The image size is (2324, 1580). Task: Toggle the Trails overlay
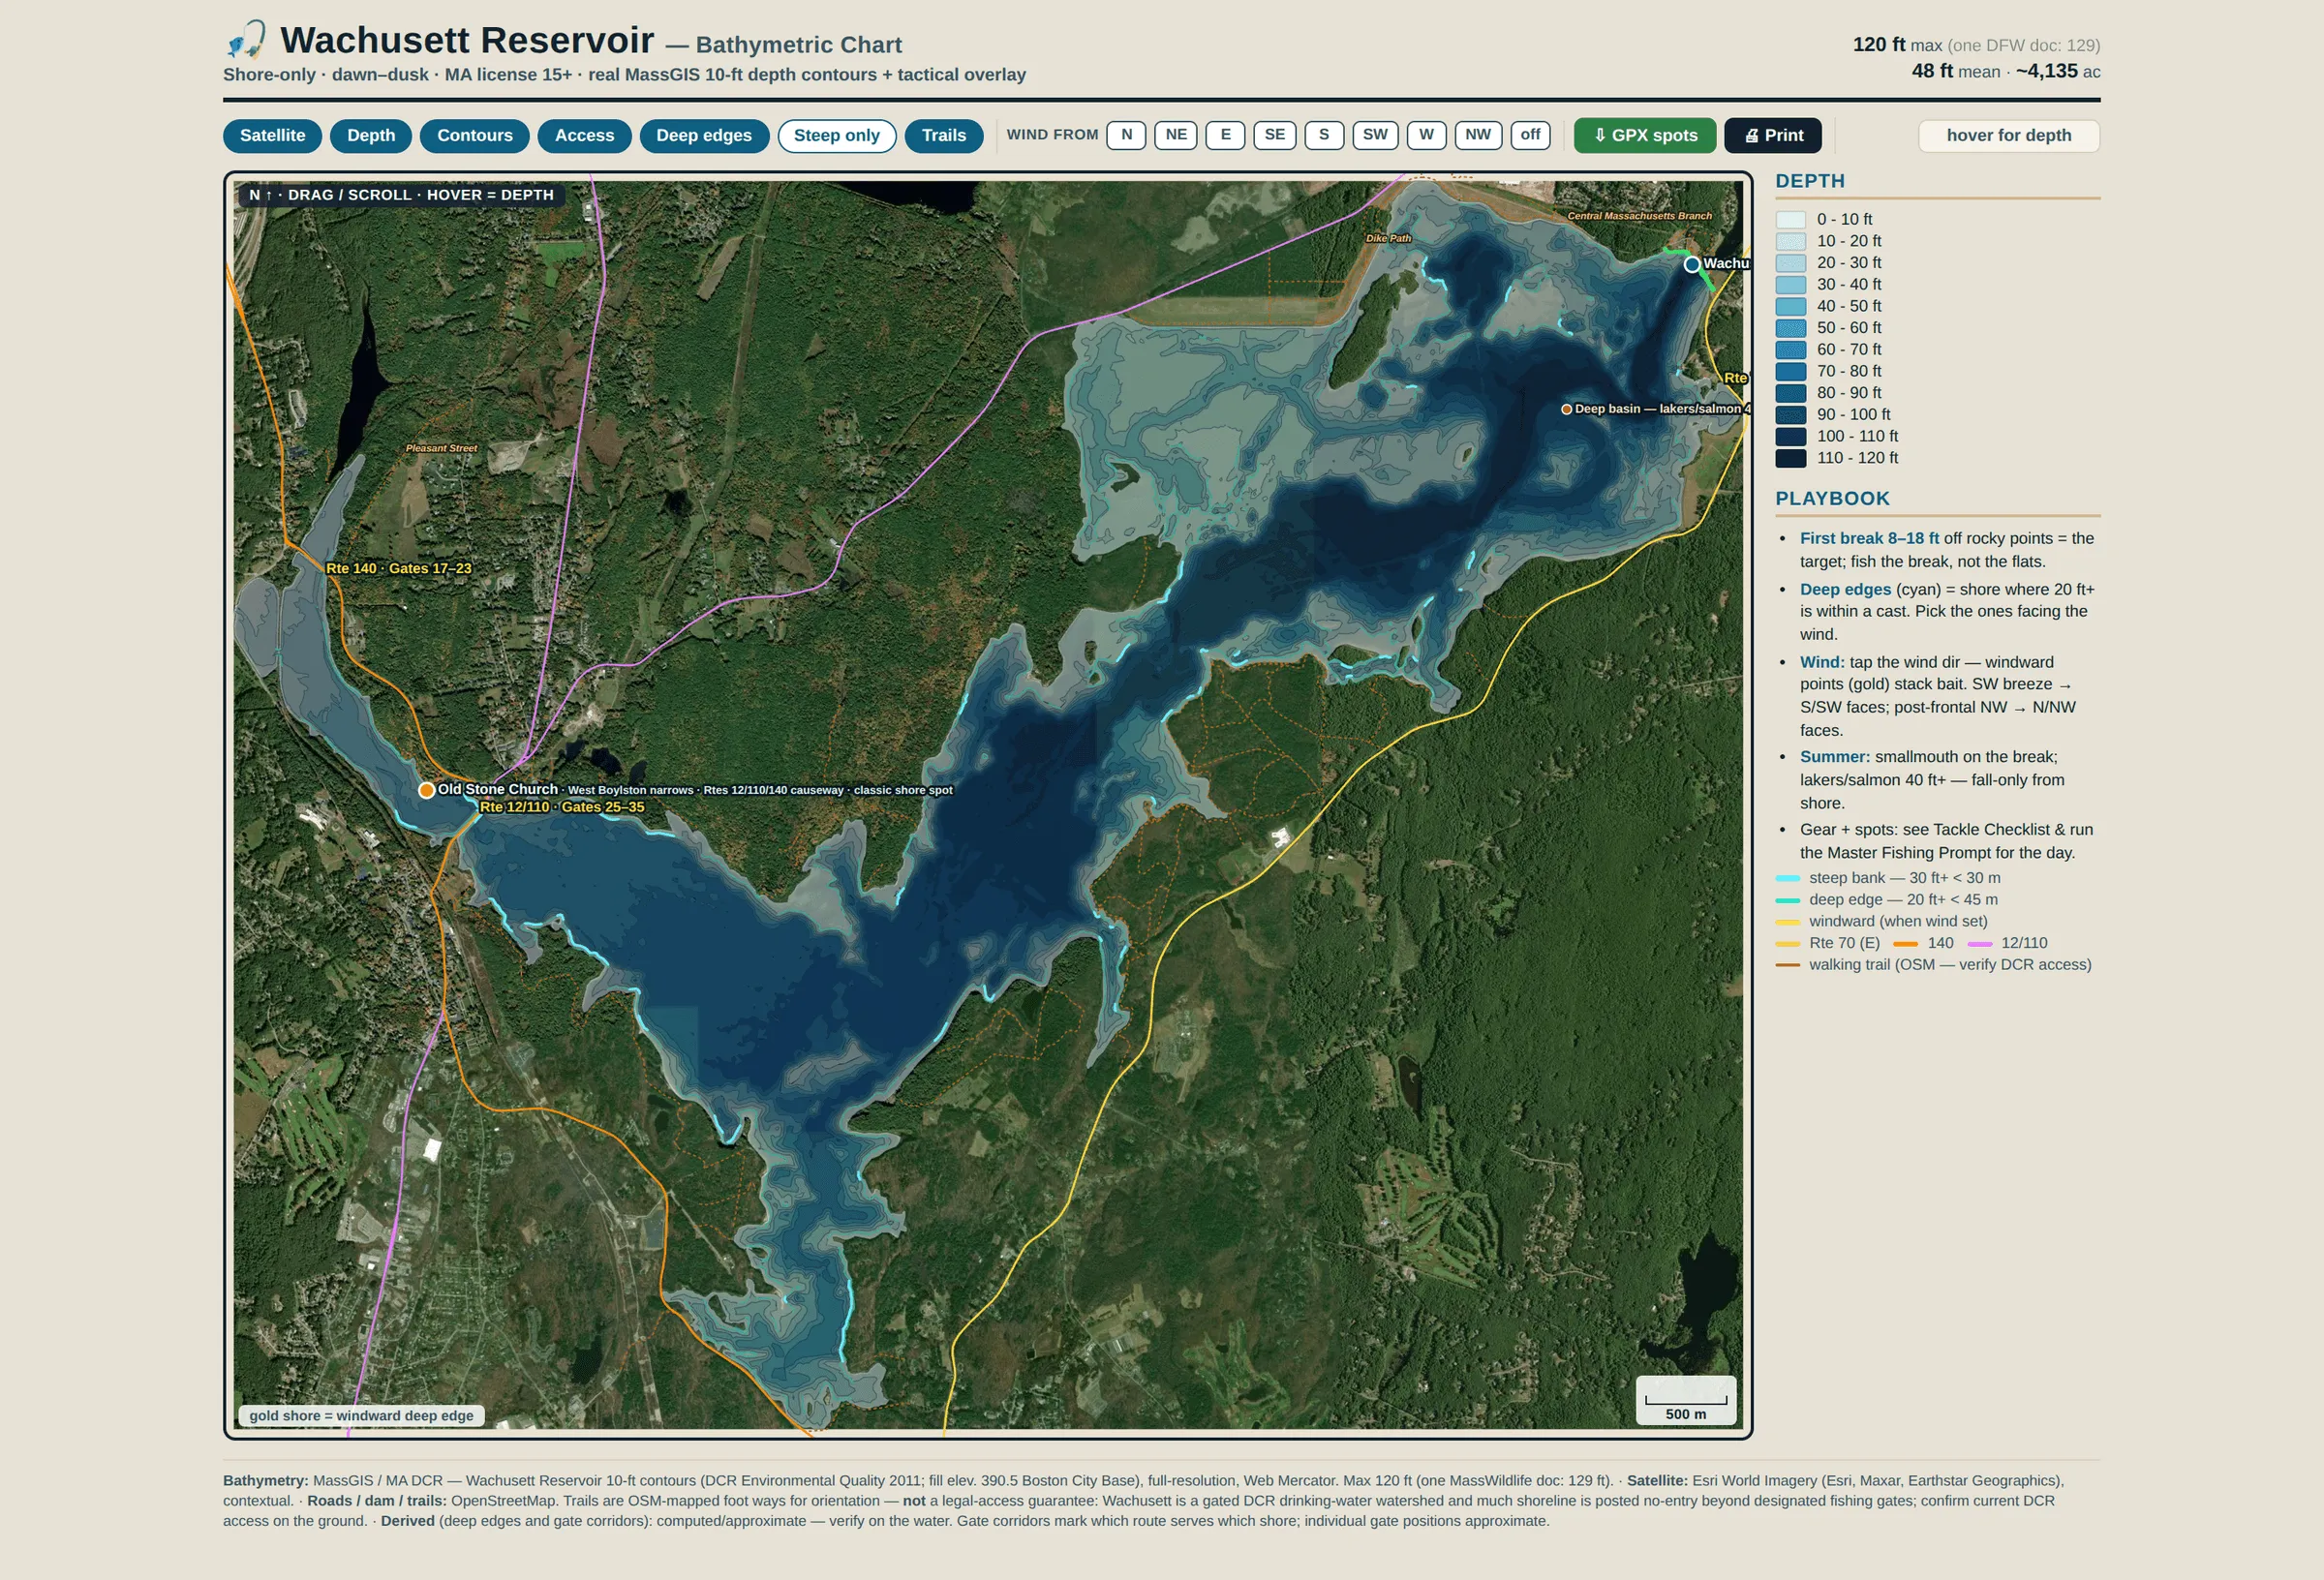[943, 136]
